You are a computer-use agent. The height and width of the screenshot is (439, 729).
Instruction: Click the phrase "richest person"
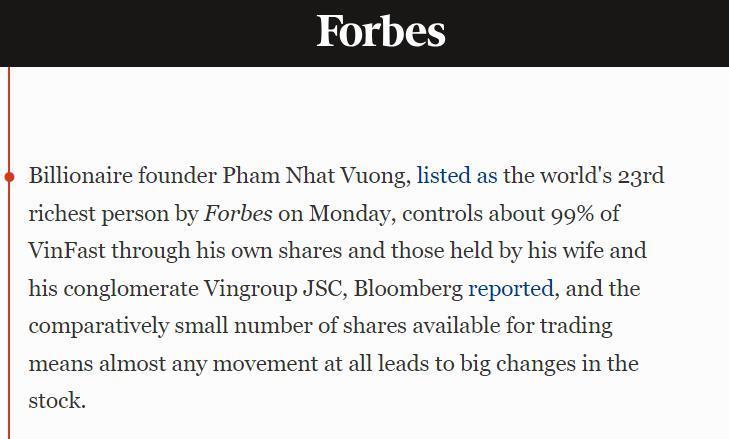[x=112, y=214]
